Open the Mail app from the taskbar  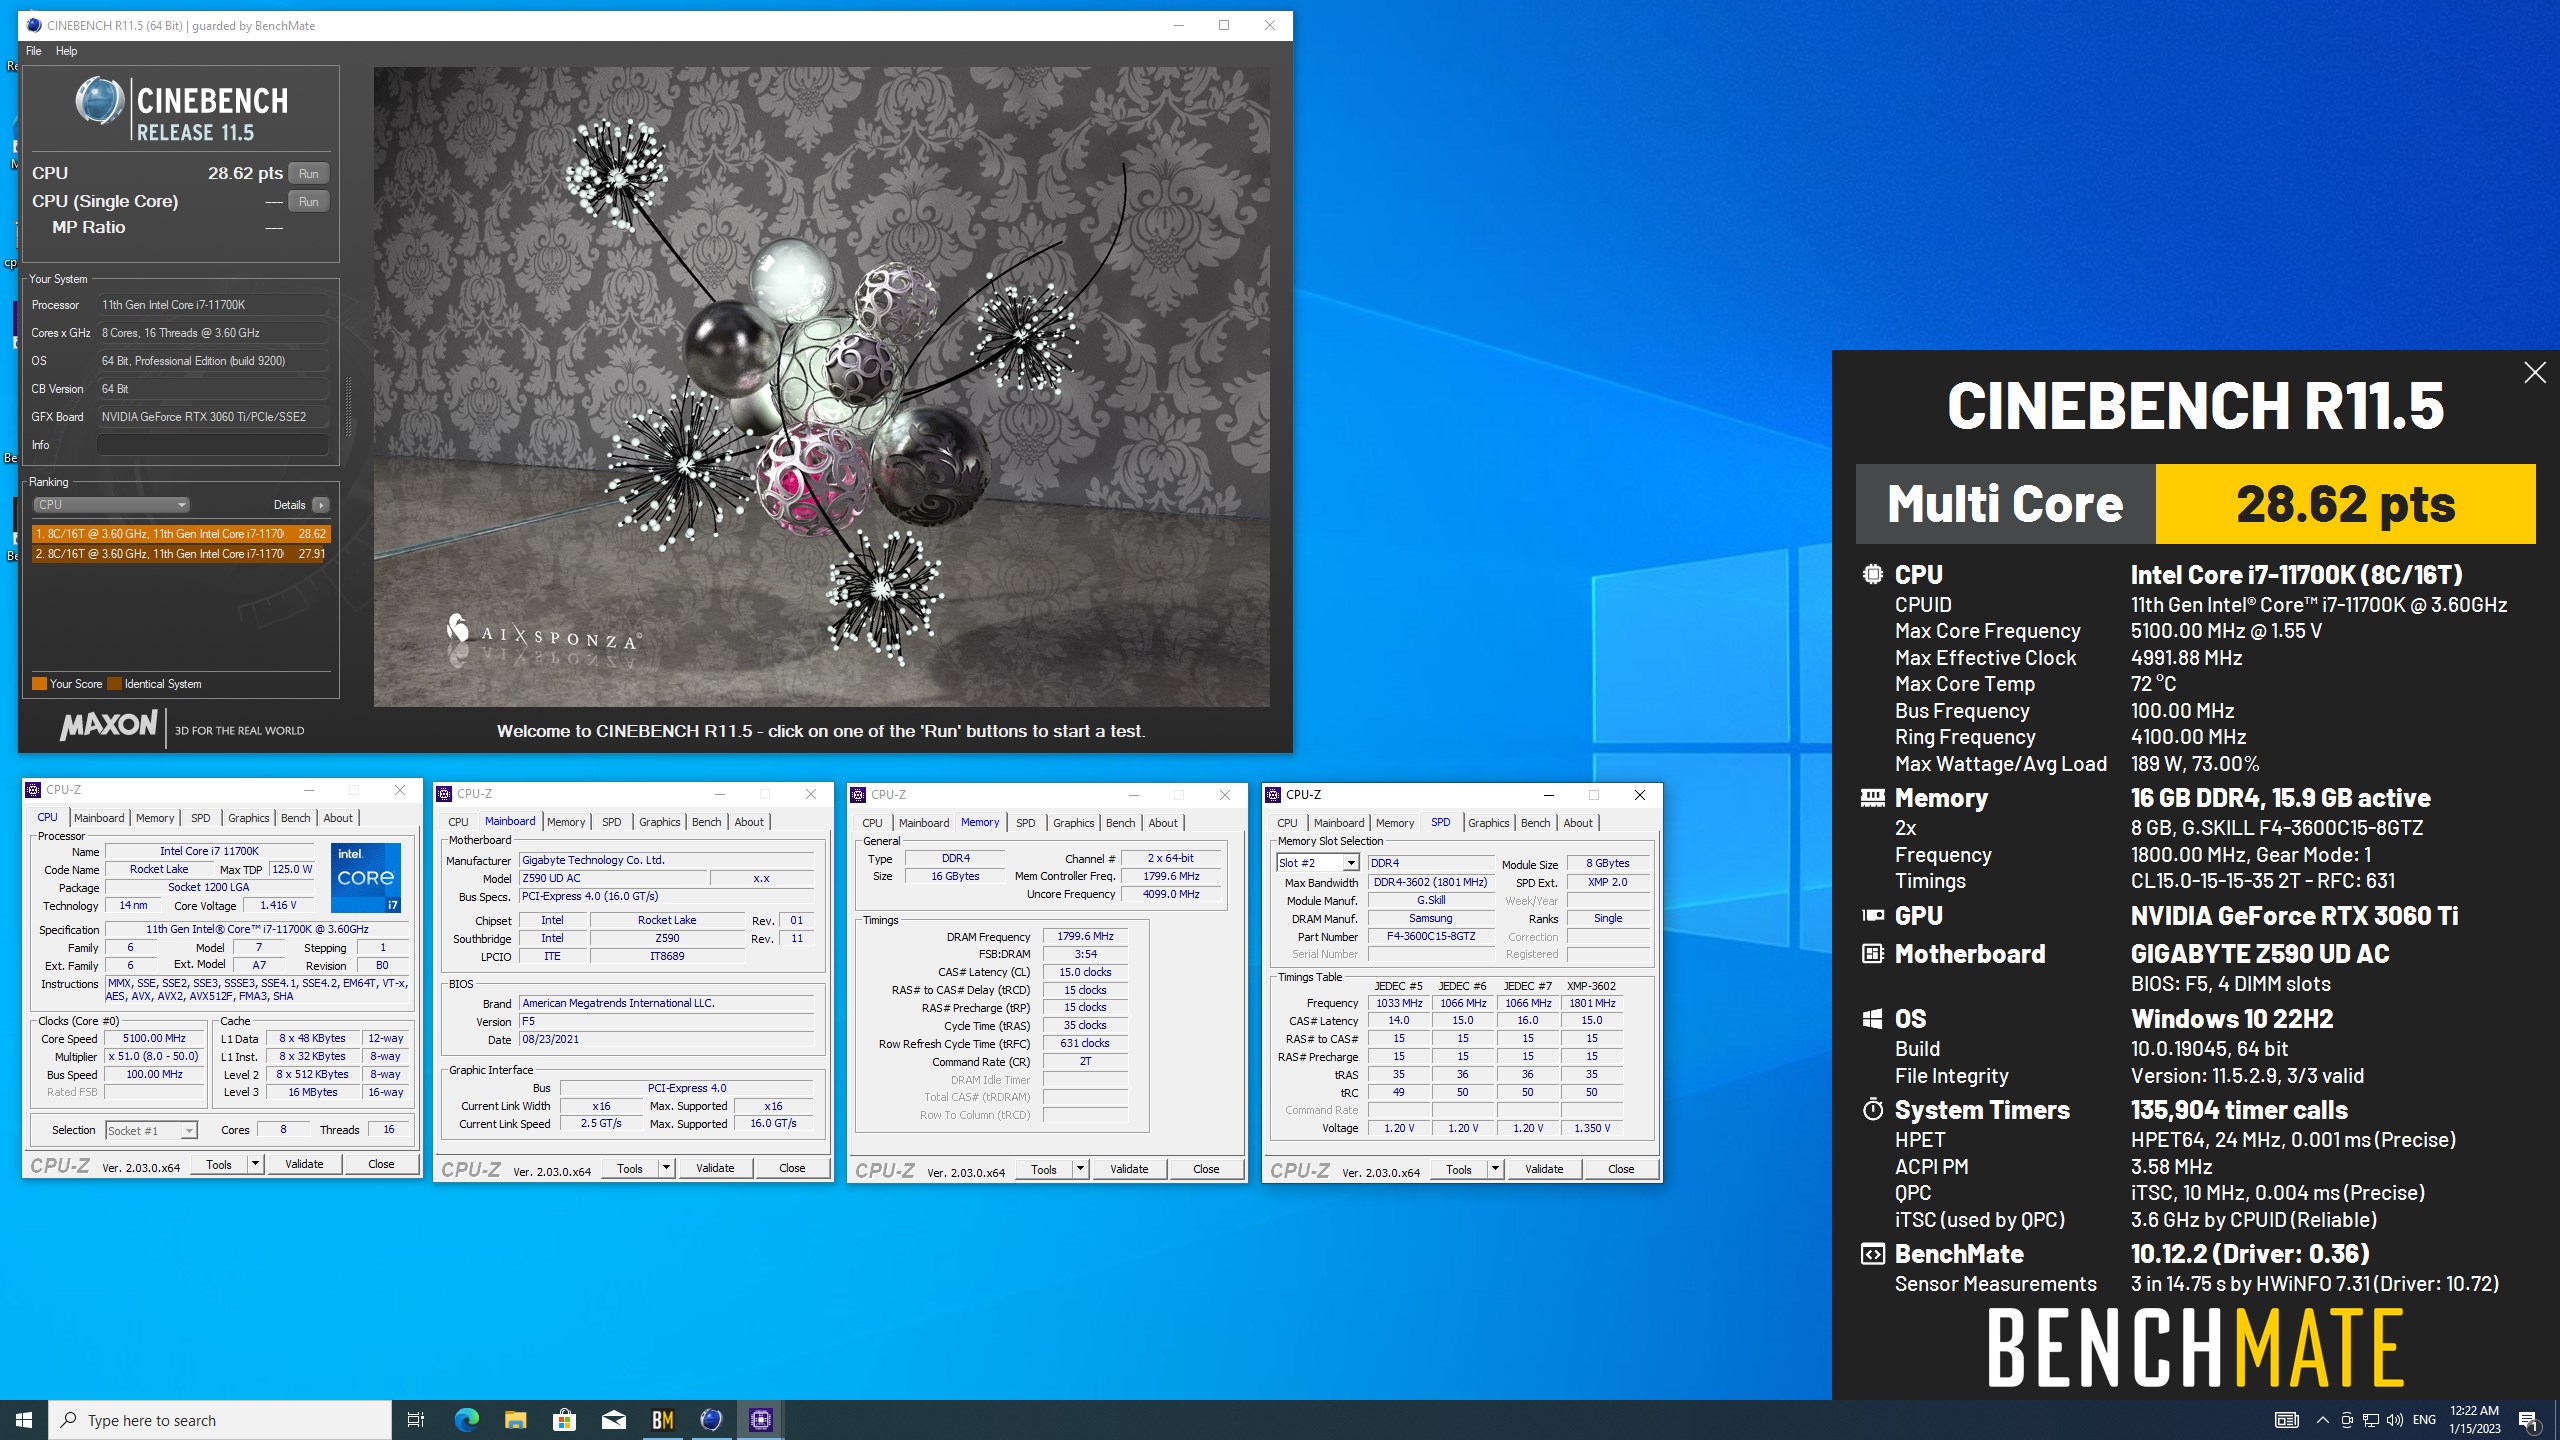click(613, 1420)
